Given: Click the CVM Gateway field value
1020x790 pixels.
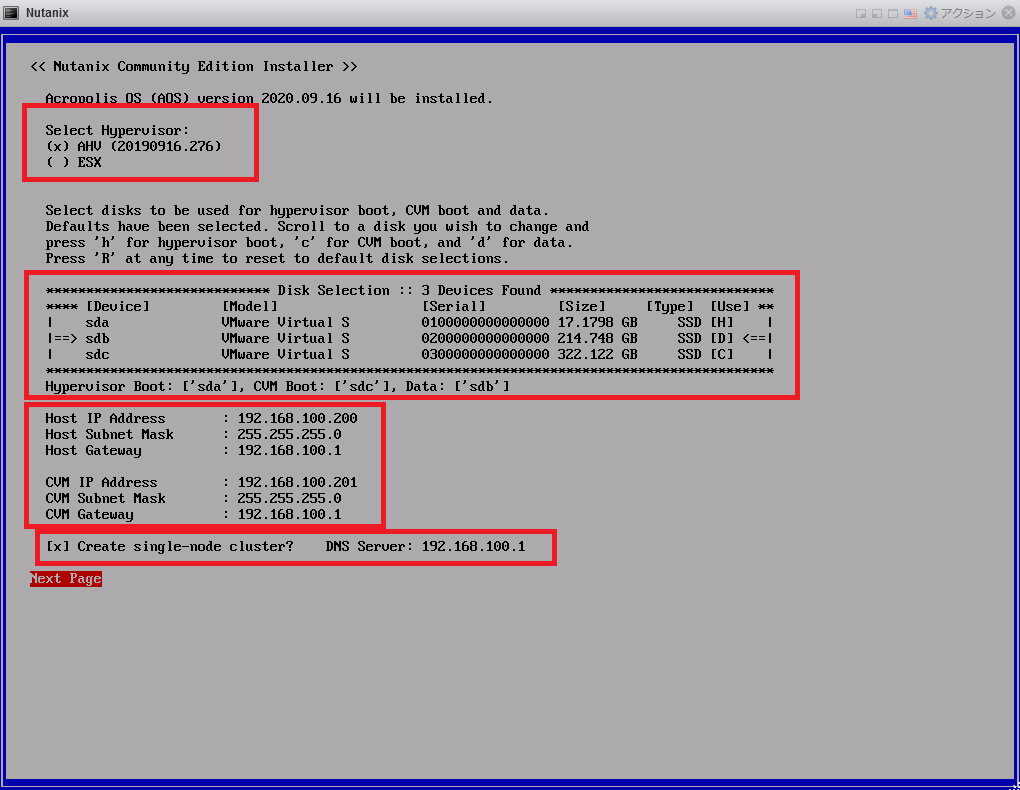Looking at the screenshot, I should (x=289, y=514).
